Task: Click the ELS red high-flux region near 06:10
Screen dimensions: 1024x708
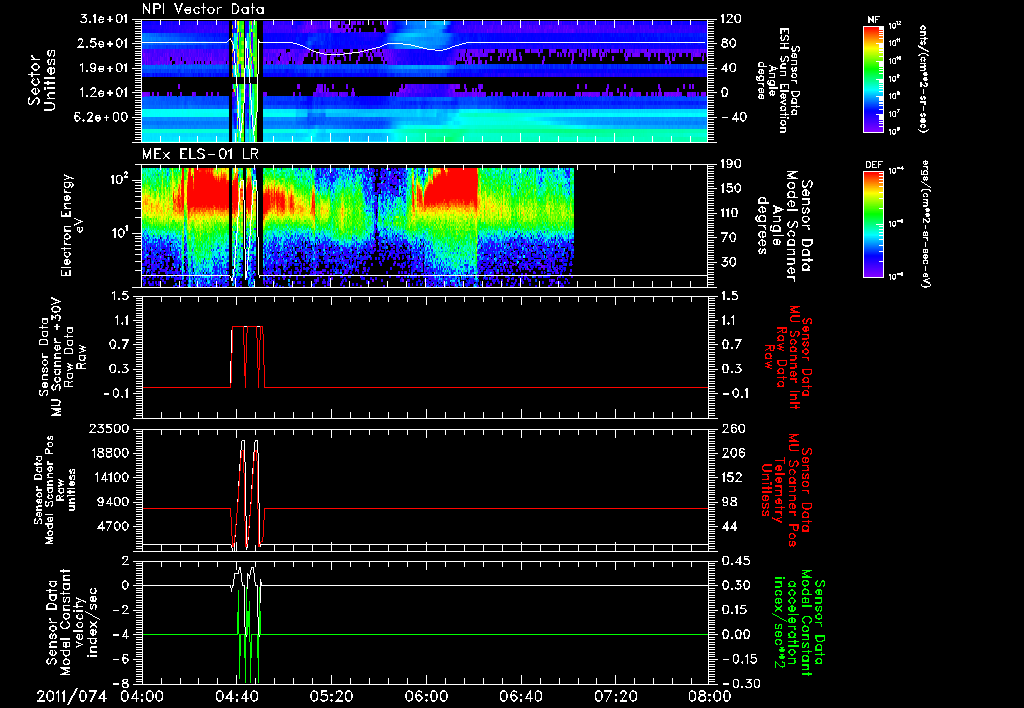Action: click(451, 189)
